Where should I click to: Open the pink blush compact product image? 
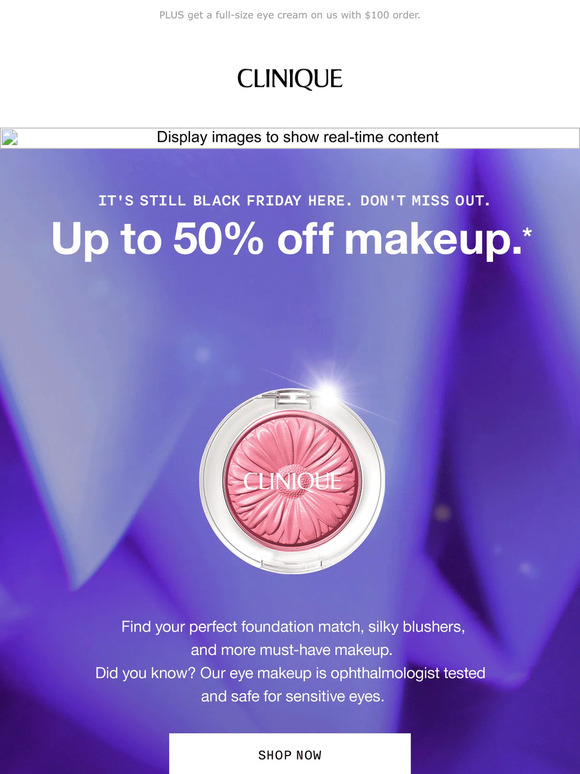tap(292, 481)
